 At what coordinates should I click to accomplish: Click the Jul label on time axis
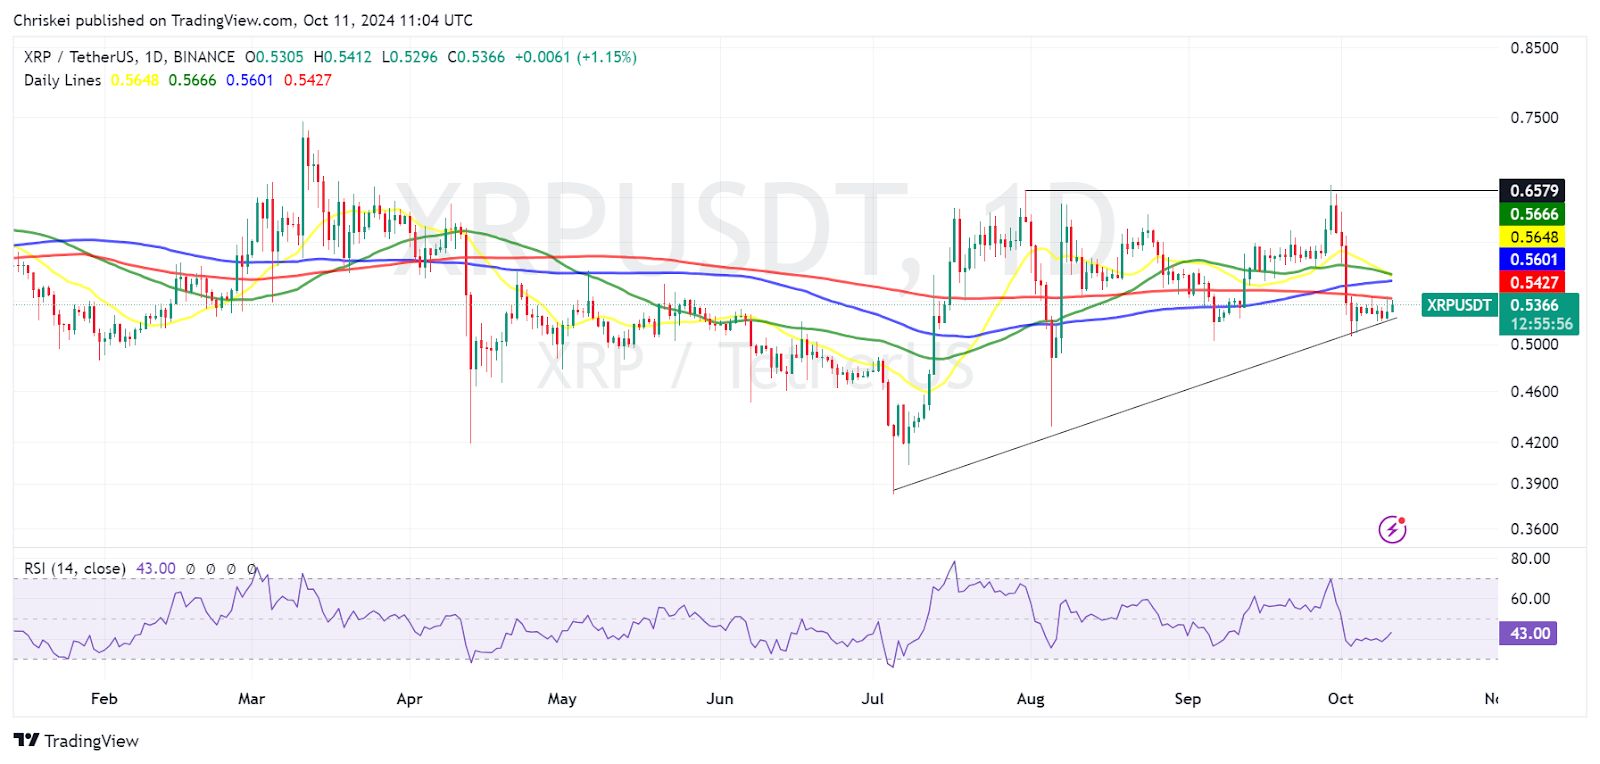873,698
